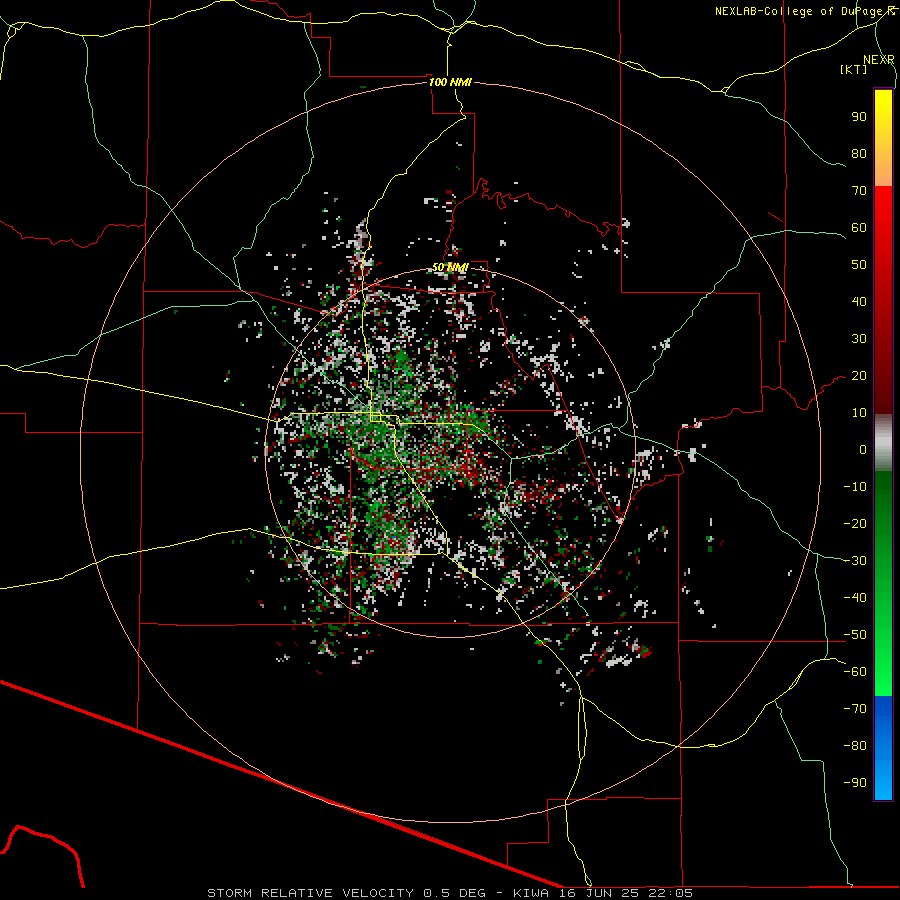
Task: Select the 70 value on velocity scale
Action: click(859, 191)
